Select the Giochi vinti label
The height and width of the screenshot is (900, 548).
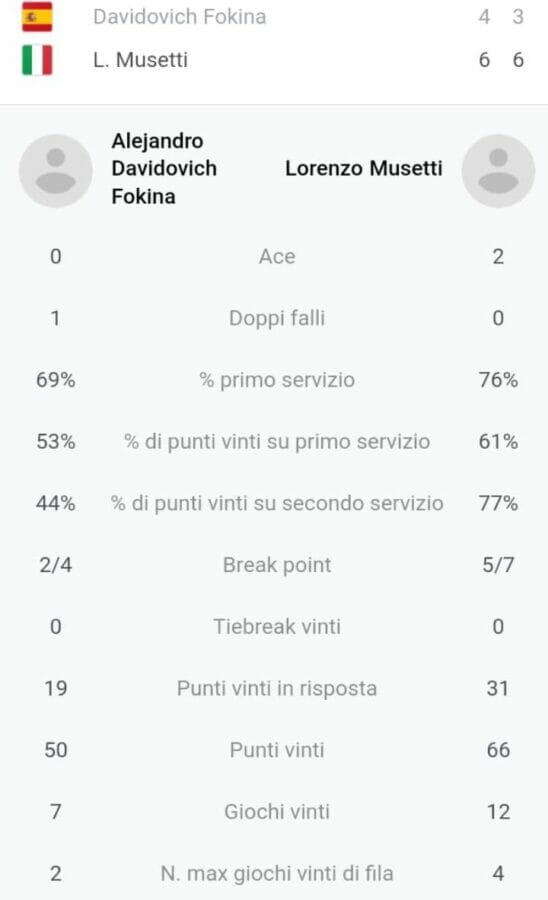(x=277, y=812)
